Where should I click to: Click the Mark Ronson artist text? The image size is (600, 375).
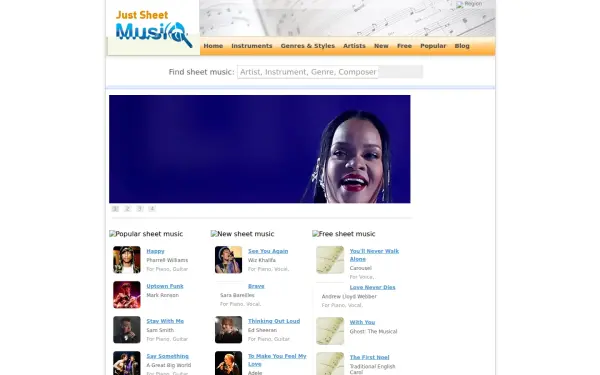tap(163, 295)
